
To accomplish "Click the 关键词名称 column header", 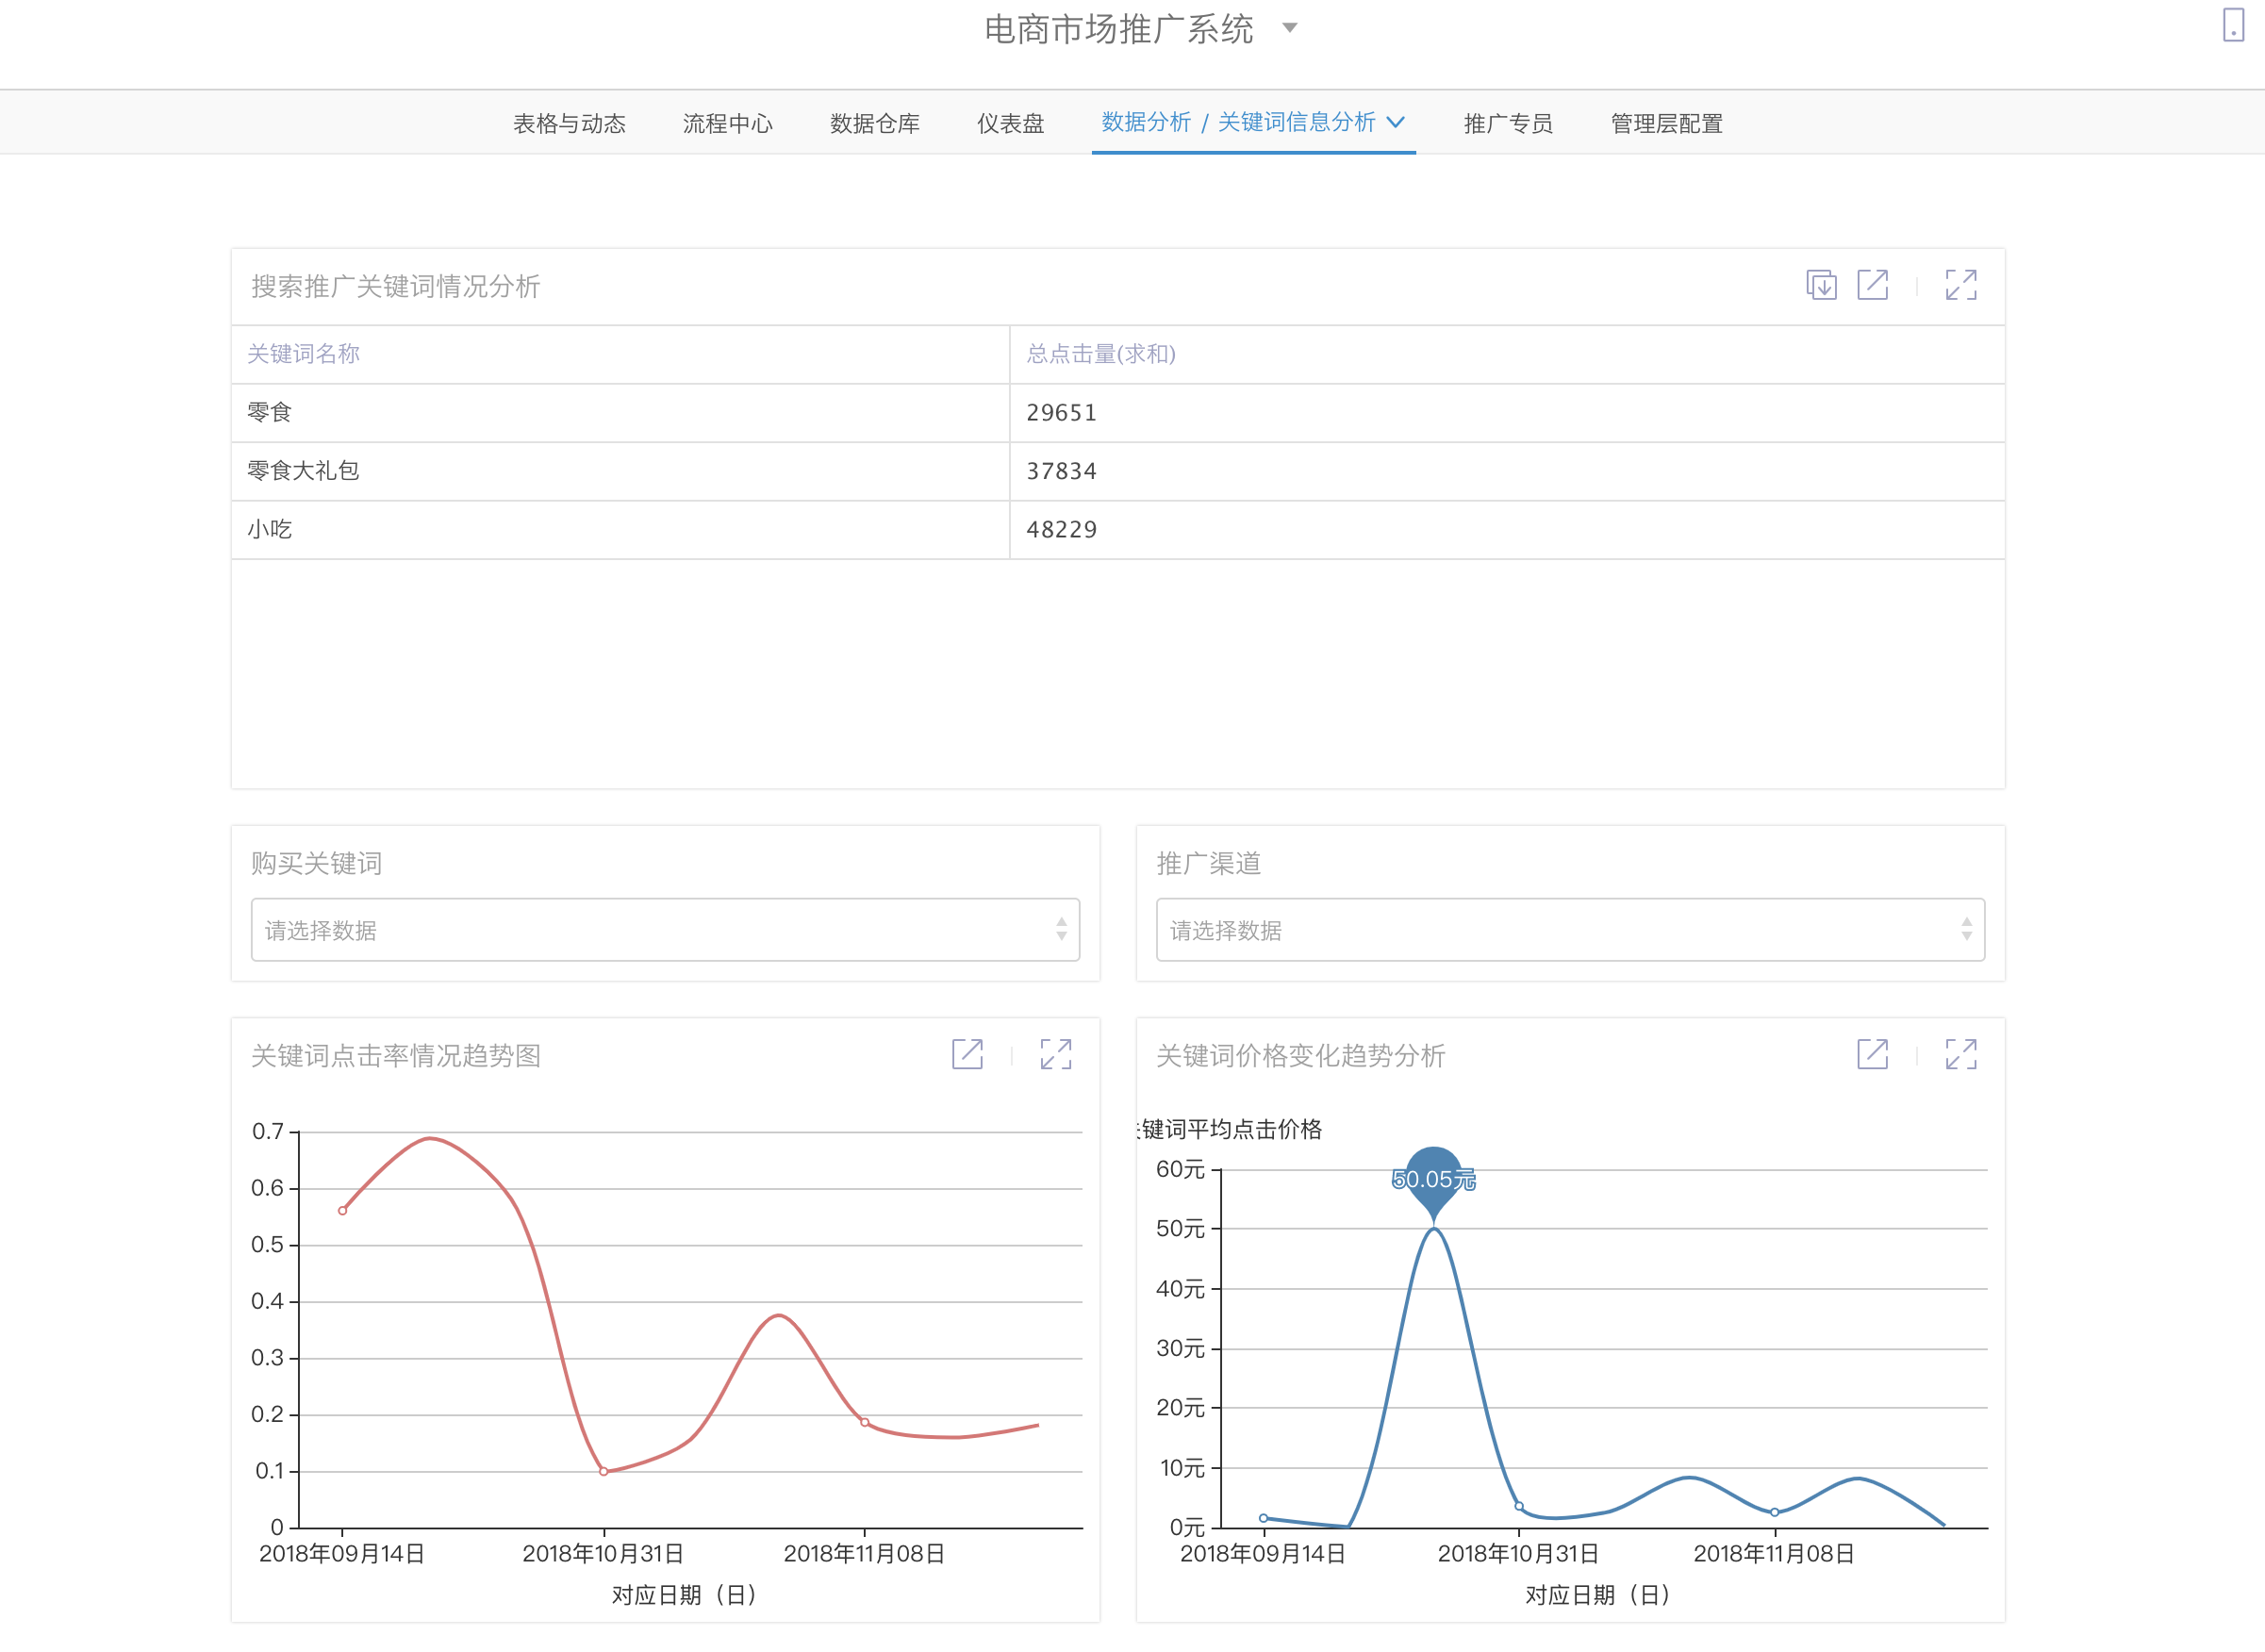I will tap(303, 354).
